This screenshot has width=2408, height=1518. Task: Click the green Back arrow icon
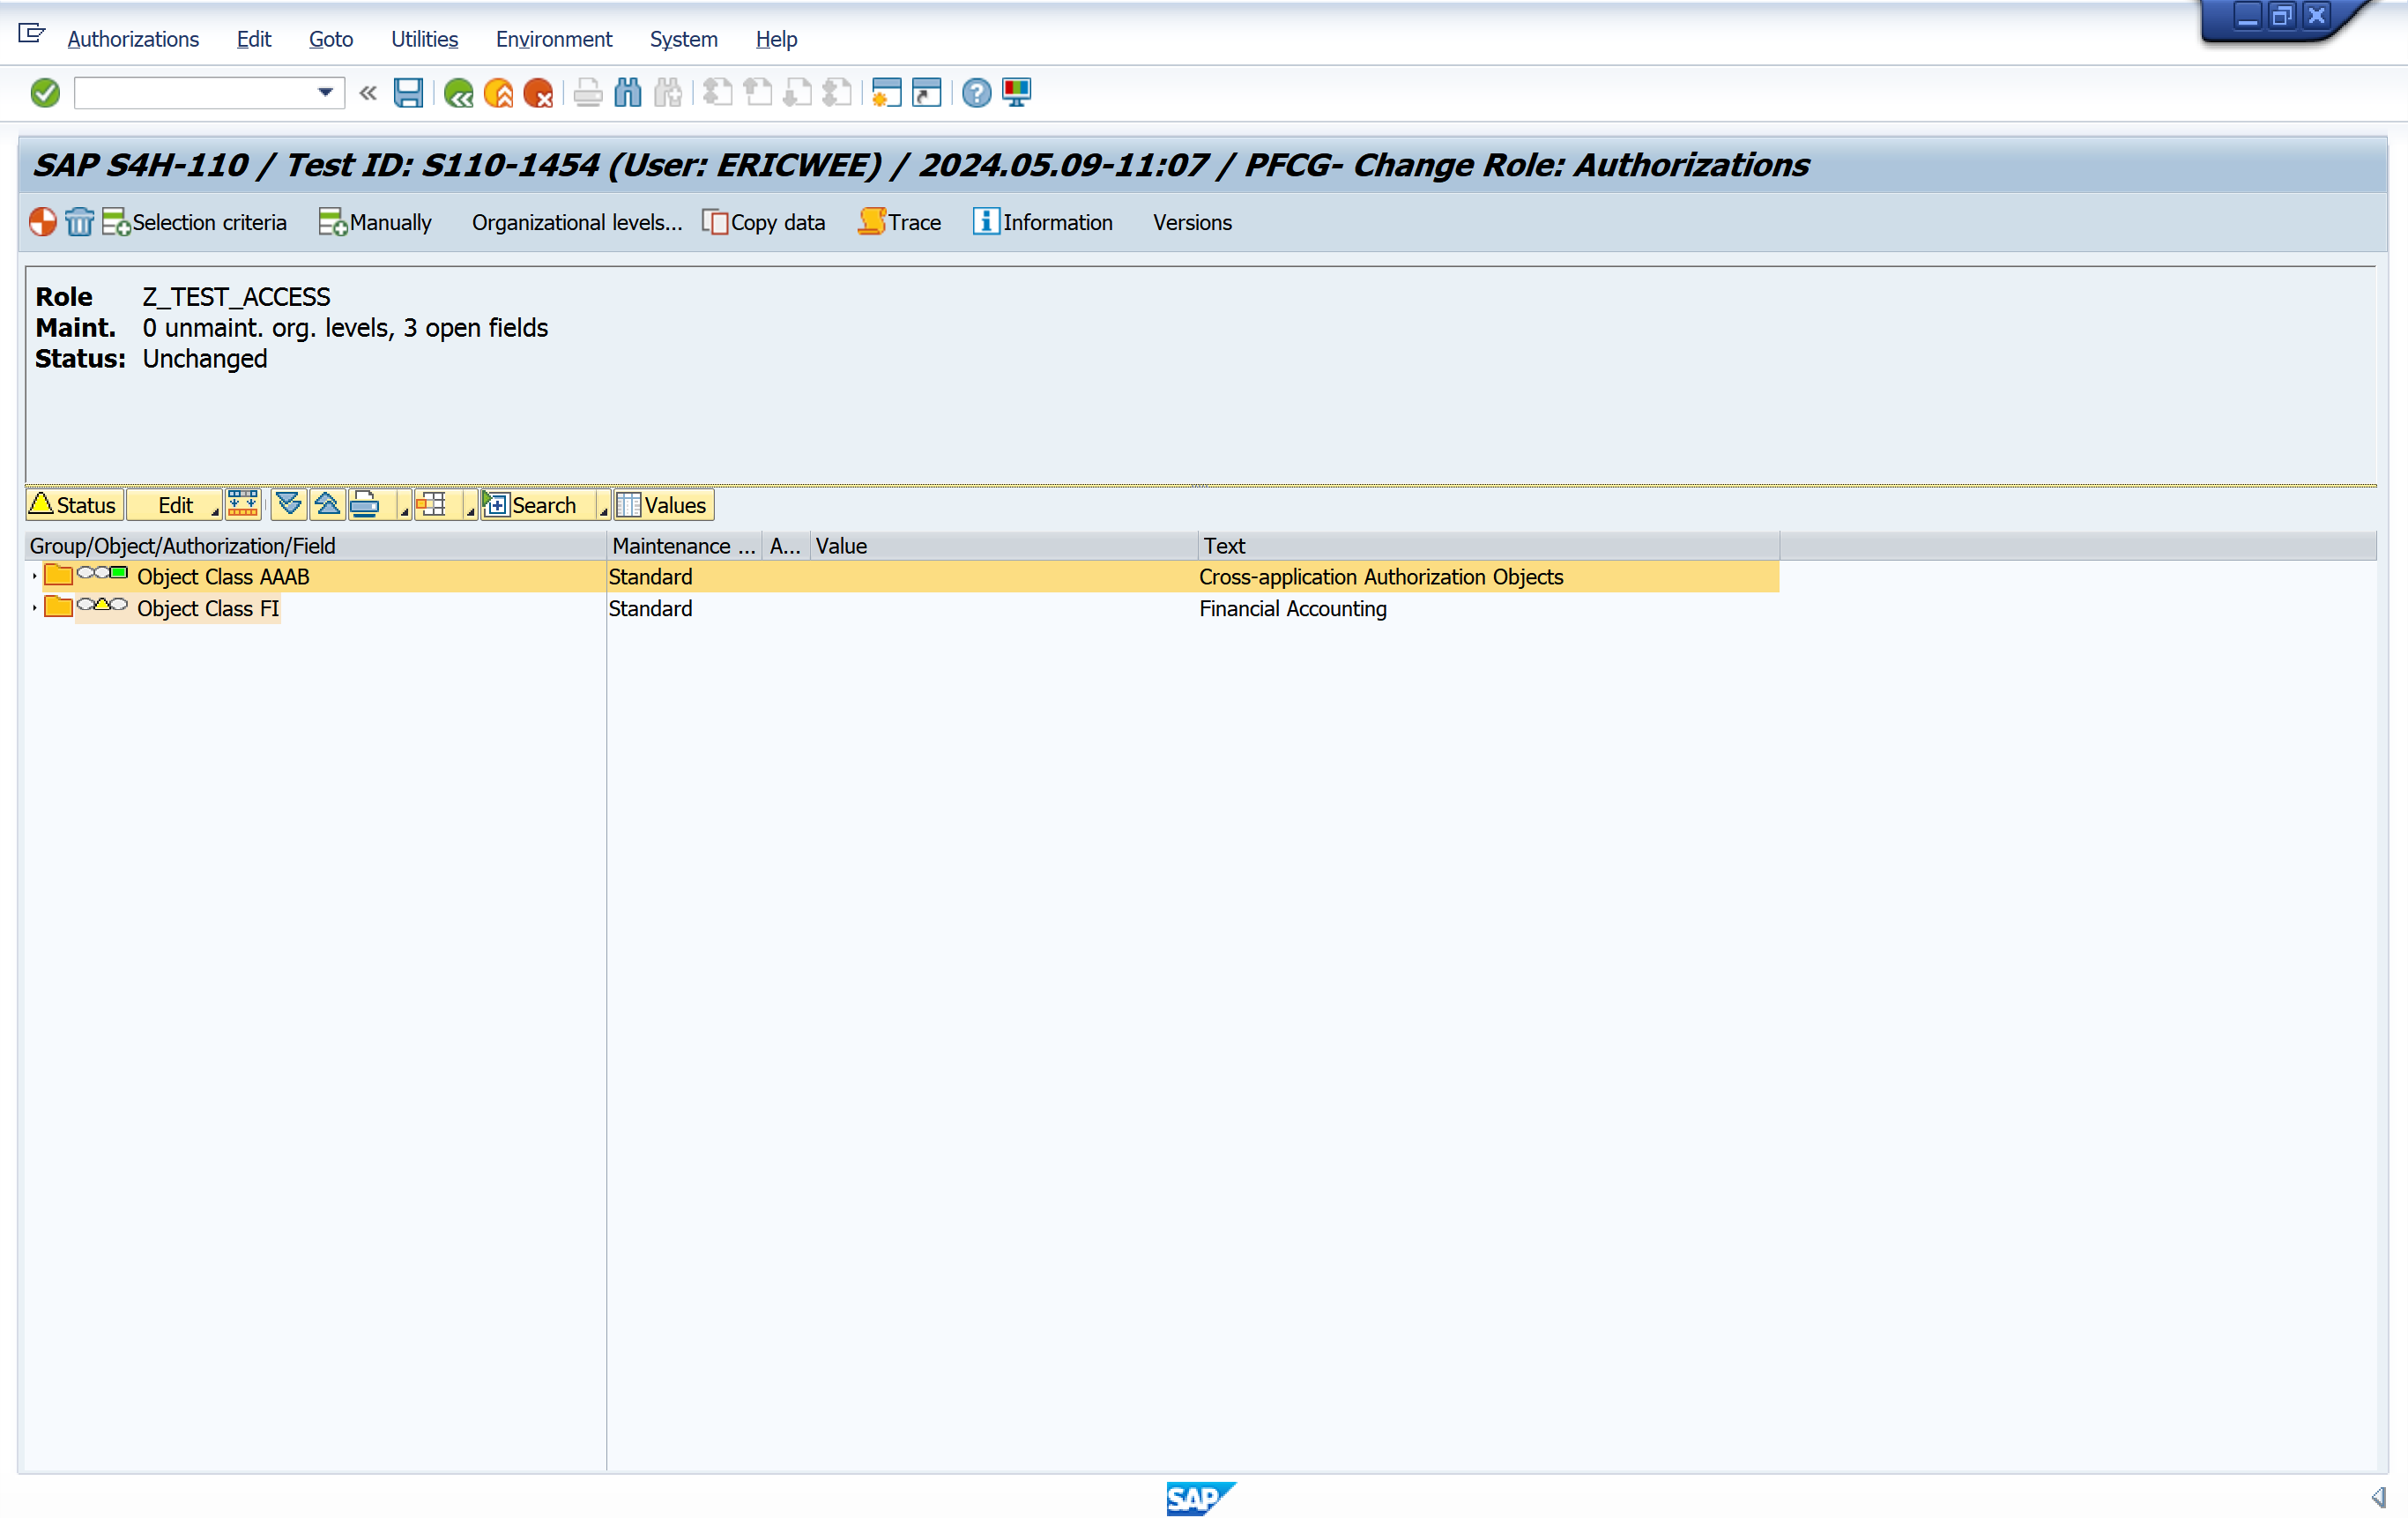pyautogui.click(x=458, y=93)
